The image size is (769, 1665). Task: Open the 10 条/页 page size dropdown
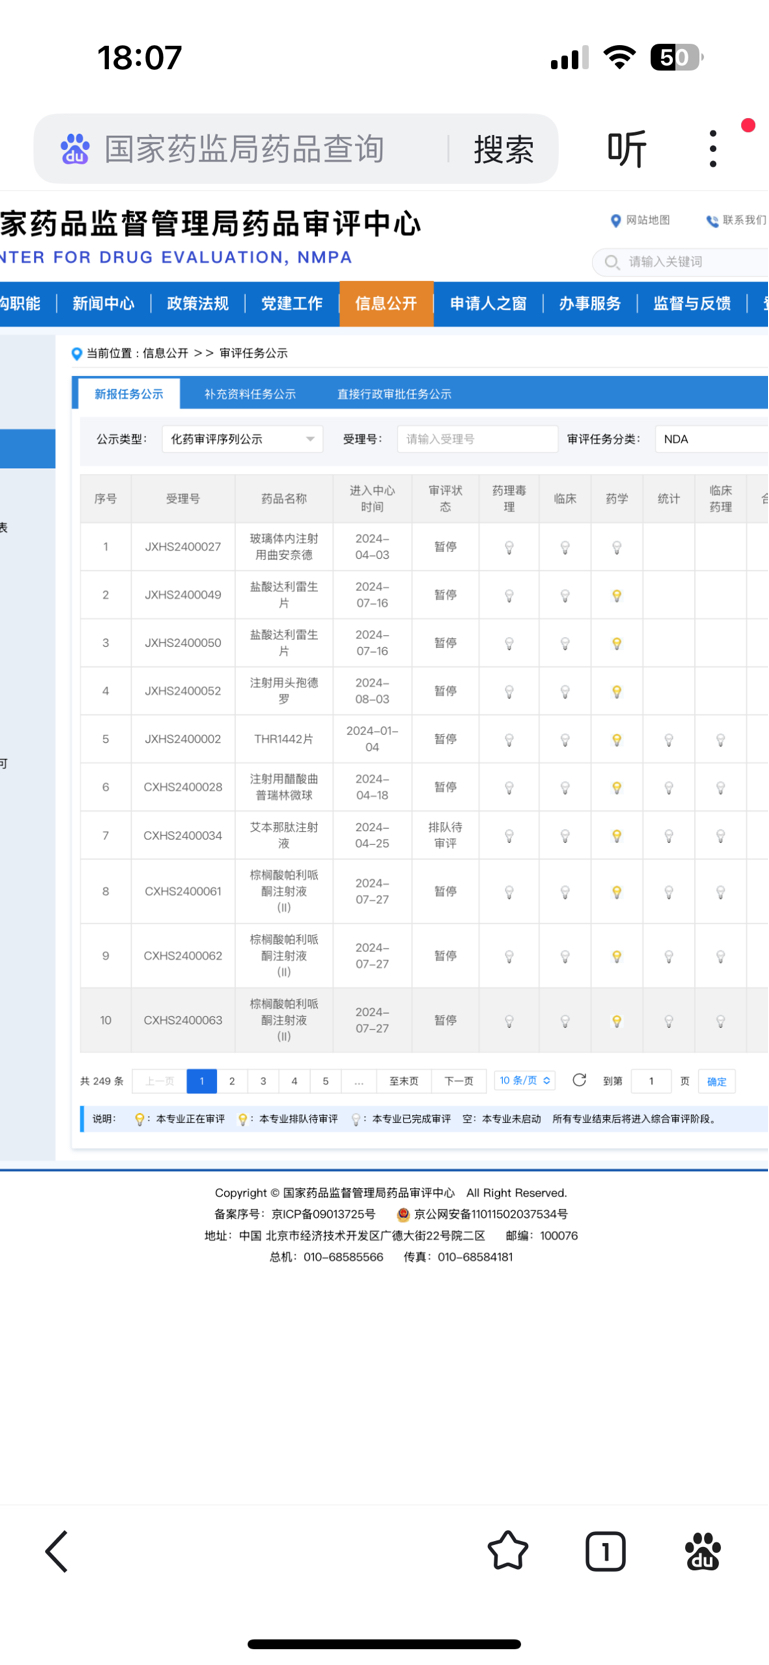(x=525, y=1080)
